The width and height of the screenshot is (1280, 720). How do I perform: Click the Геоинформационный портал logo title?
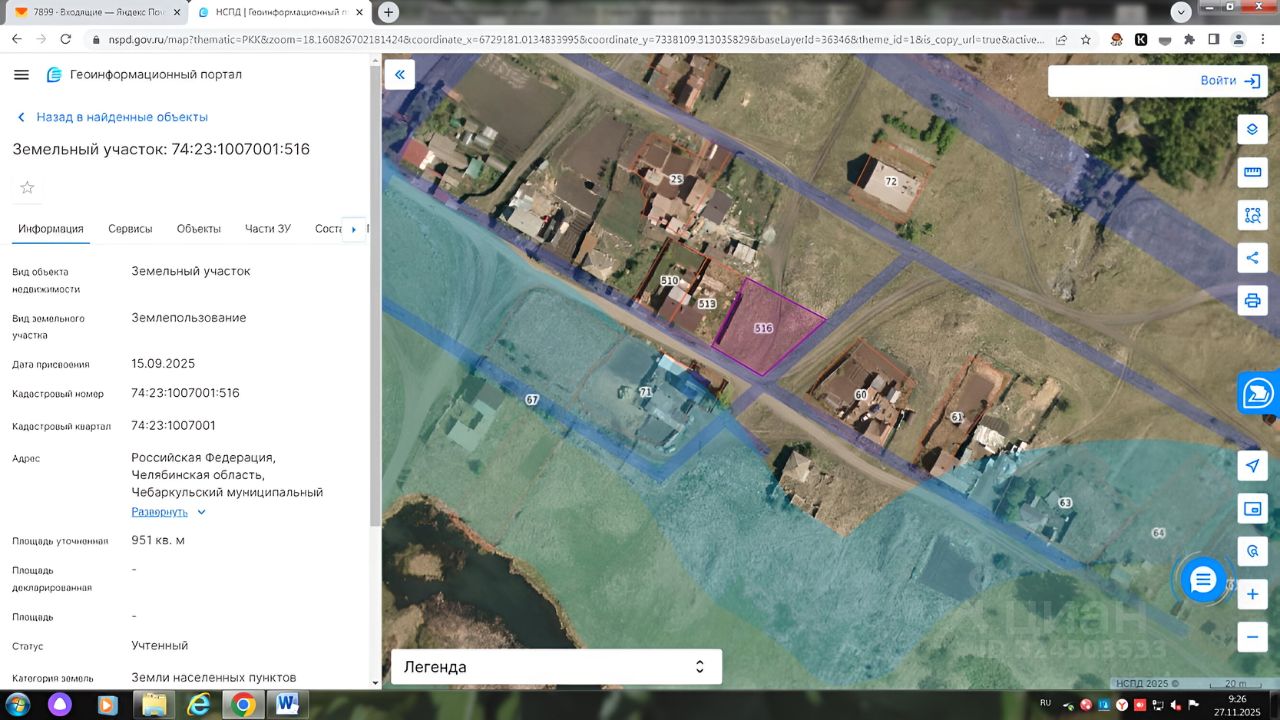[156, 75]
